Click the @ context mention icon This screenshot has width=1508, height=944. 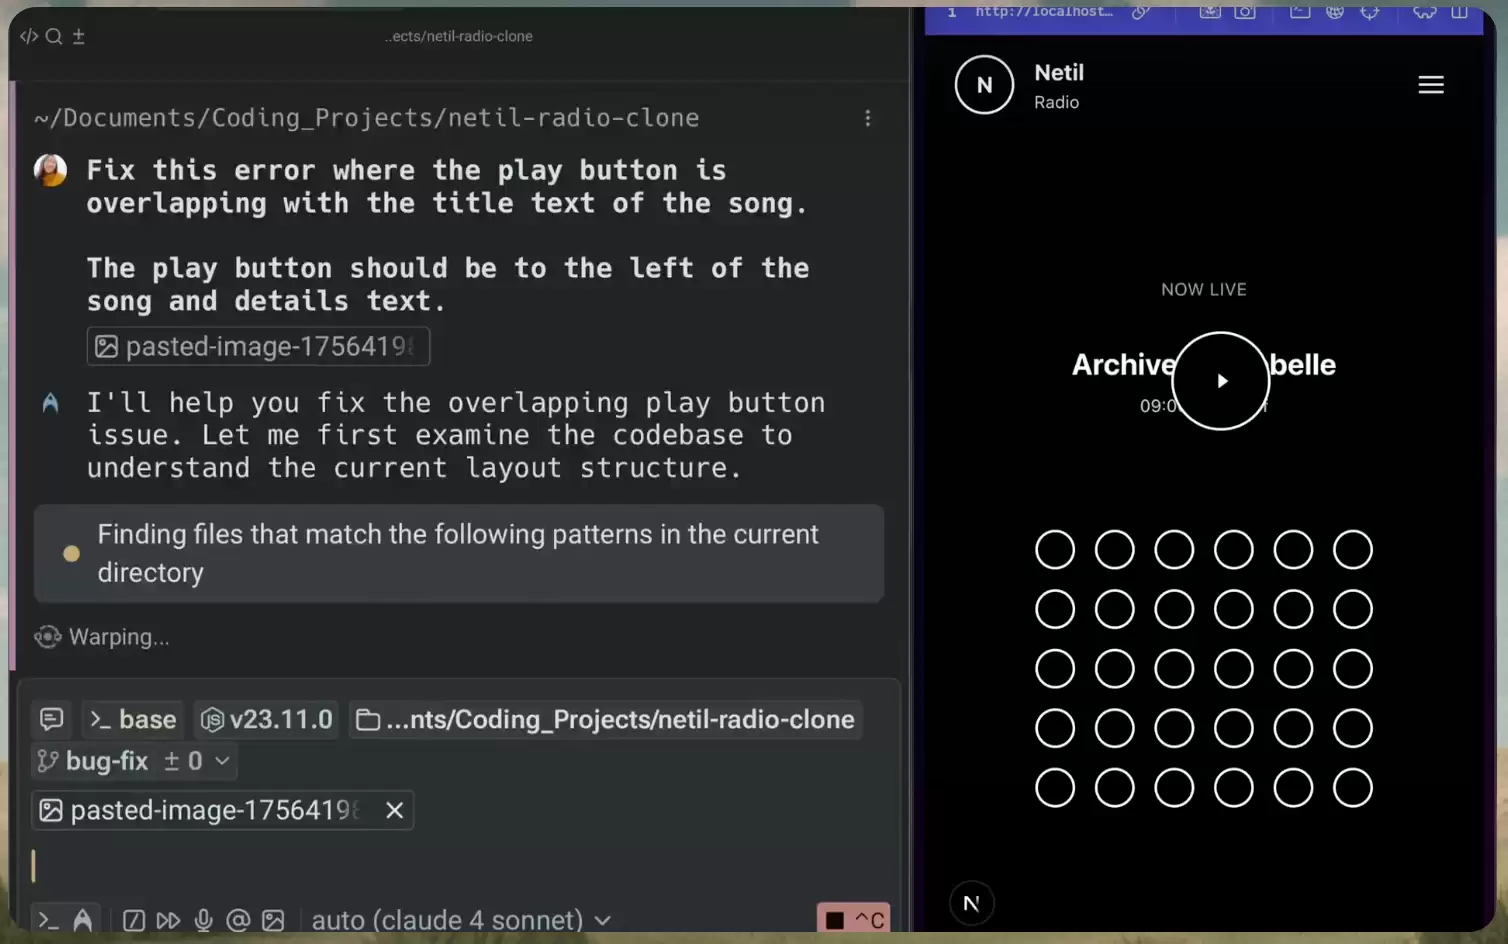click(x=238, y=920)
